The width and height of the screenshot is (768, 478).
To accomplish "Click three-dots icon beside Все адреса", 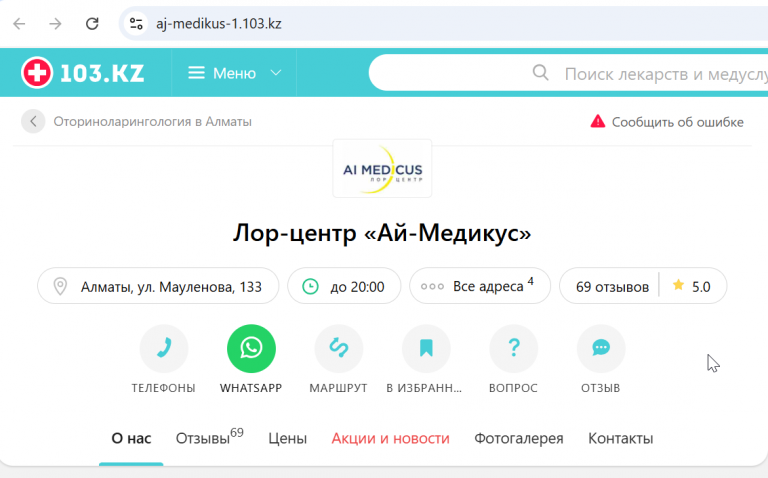I will coord(432,287).
